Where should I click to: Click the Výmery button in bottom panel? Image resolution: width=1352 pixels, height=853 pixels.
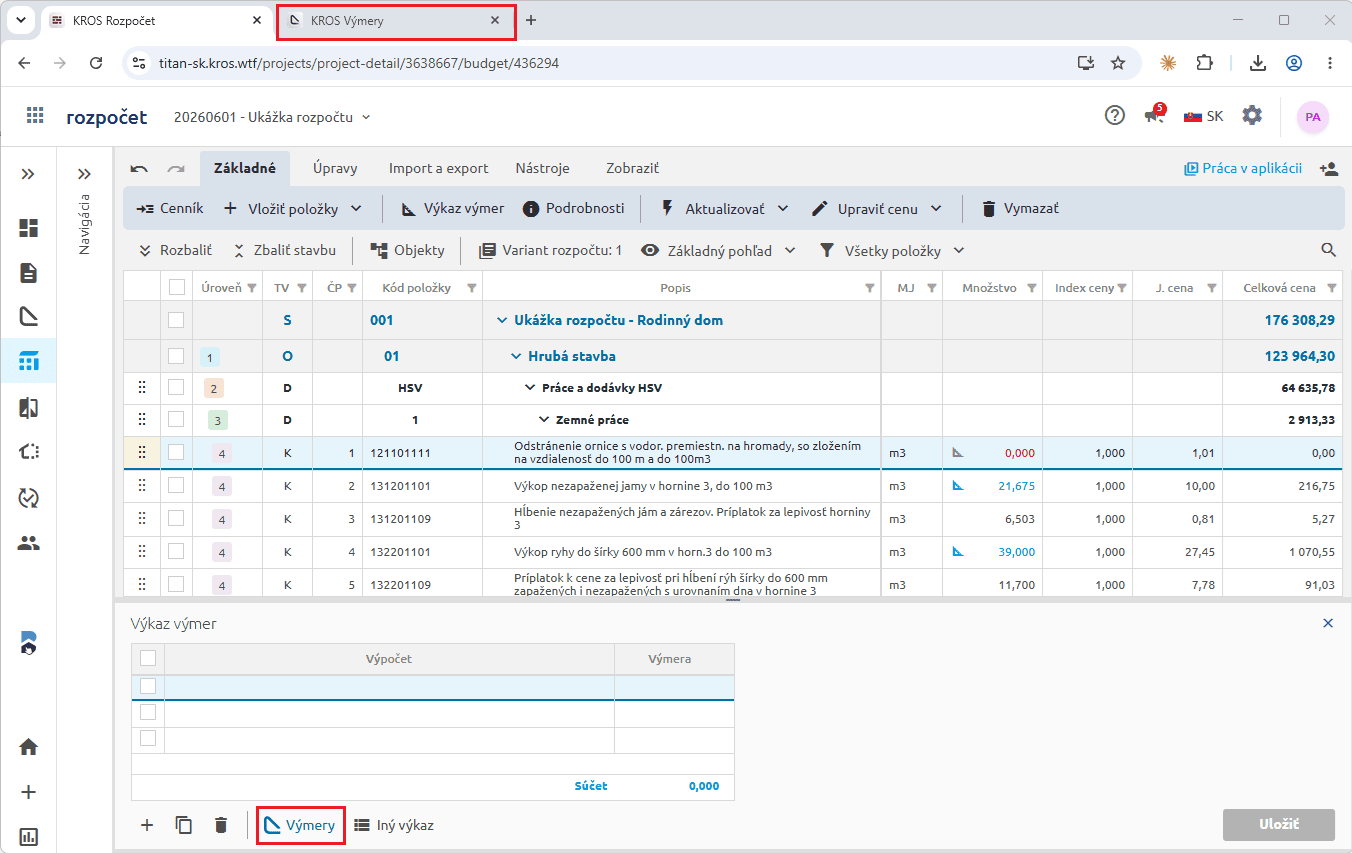[301, 826]
